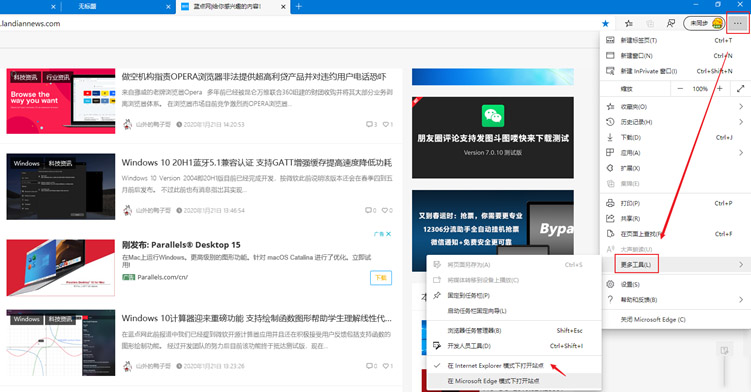Screen dimensions: 751x392
Task: Click the new window icon in menu
Action: tap(610, 56)
